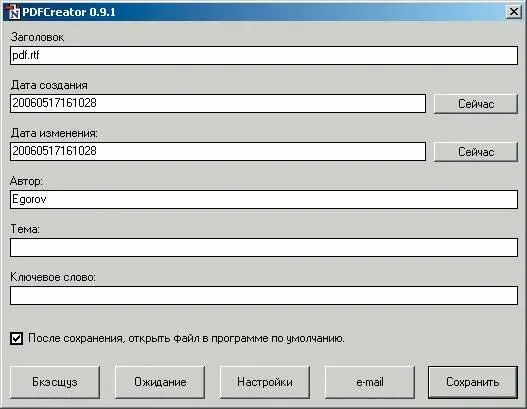The image size is (527, 409).
Task: Click the Заголовок label text
Action: (37, 37)
